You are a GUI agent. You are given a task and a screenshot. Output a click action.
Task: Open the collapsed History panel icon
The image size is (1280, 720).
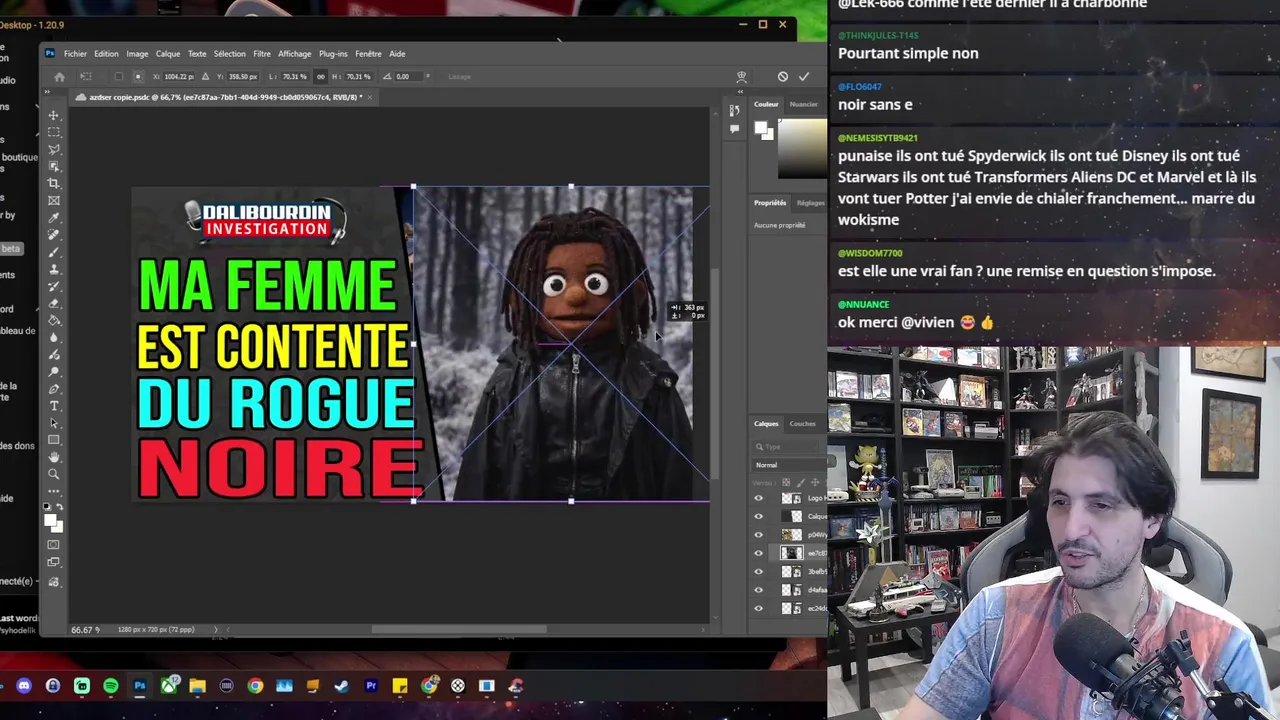coord(734,110)
